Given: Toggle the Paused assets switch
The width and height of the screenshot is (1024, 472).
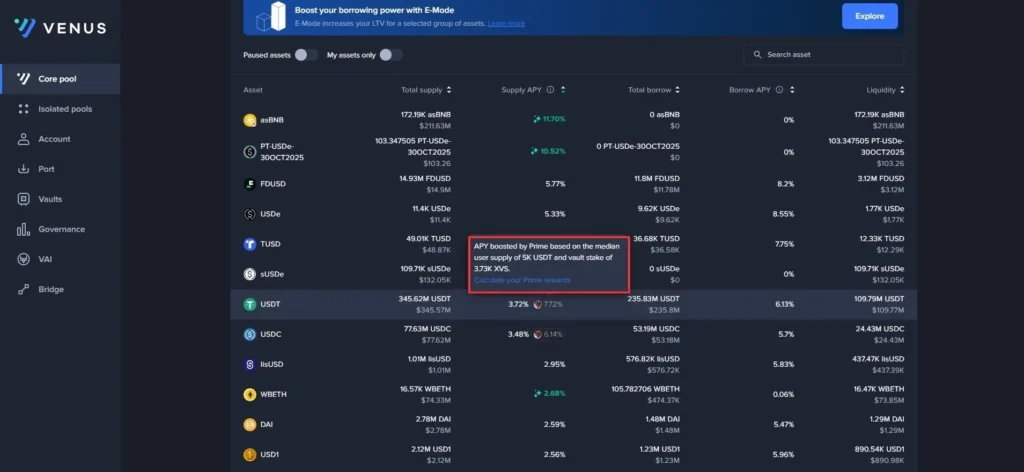Looking at the screenshot, I should pos(306,55).
